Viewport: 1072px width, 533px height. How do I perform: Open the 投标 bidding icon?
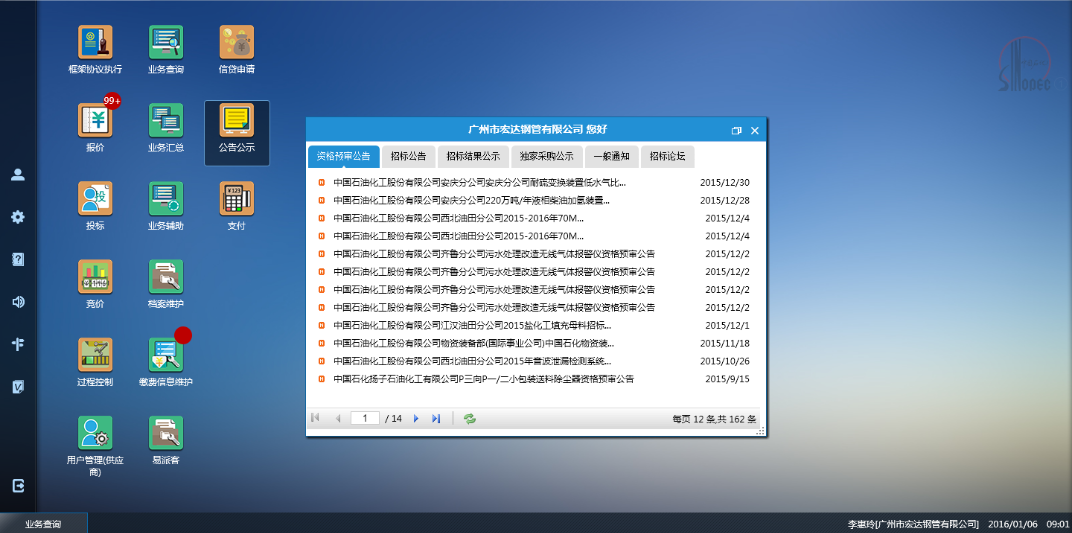(95, 198)
